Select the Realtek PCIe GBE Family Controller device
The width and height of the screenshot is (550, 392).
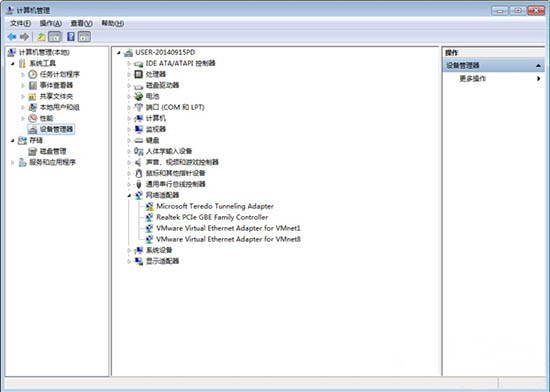(212, 217)
